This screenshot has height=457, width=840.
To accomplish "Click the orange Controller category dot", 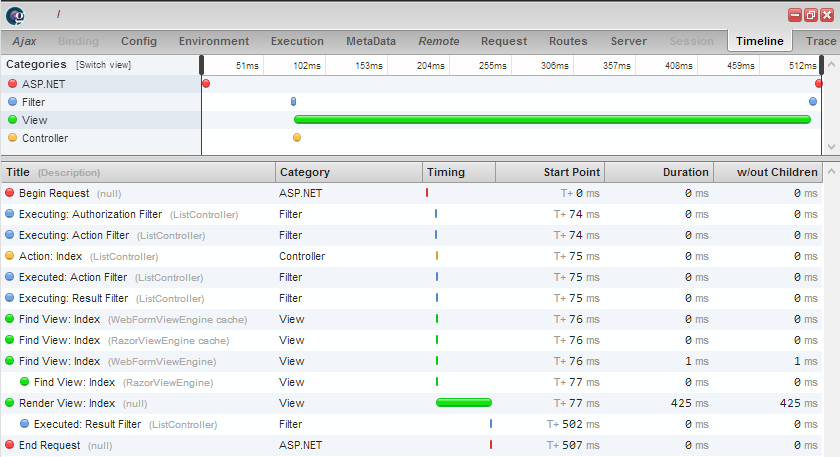I will 12,138.
